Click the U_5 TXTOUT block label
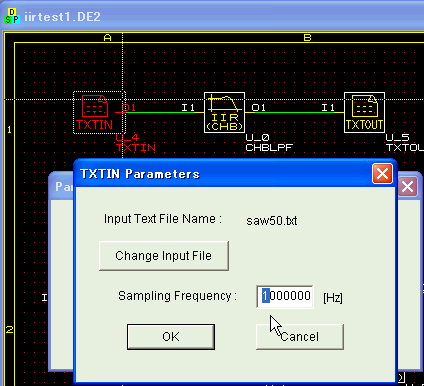This screenshot has height=386, width=424. click(404, 143)
